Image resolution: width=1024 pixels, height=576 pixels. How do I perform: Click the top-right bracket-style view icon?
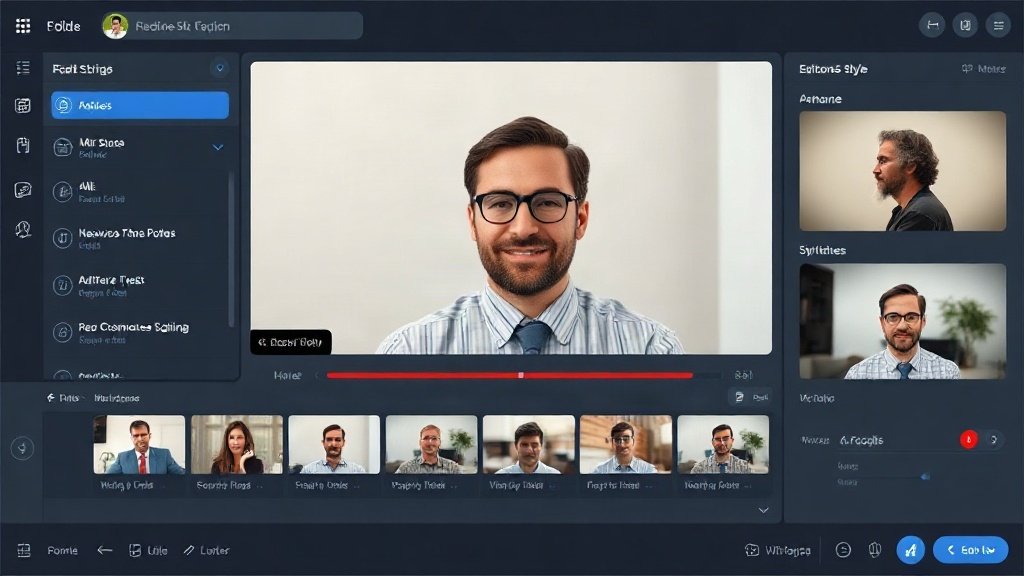click(932, 25)
